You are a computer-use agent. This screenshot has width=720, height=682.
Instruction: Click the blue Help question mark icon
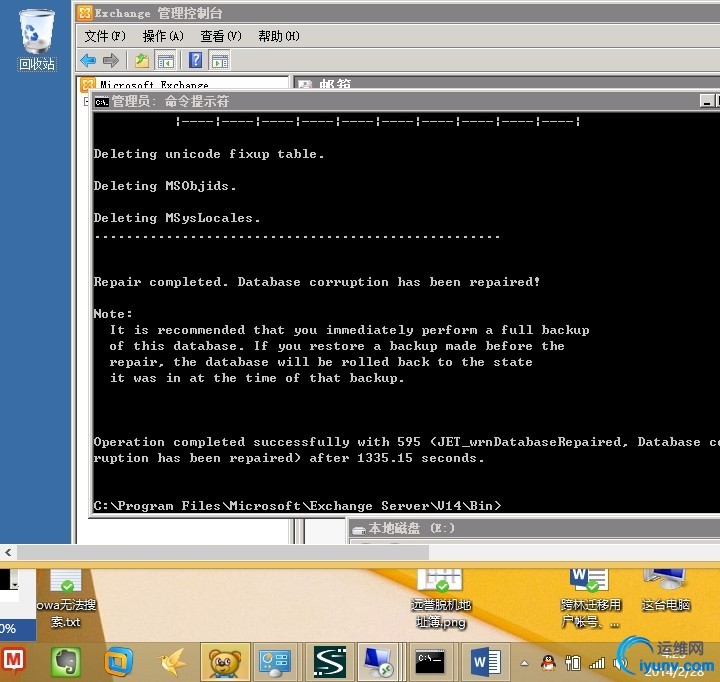pyautogui.click(x=196, y=60)
